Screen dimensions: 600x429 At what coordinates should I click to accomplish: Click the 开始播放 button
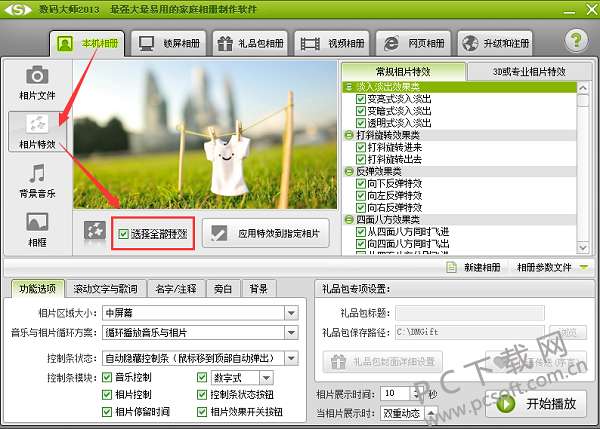536,404
